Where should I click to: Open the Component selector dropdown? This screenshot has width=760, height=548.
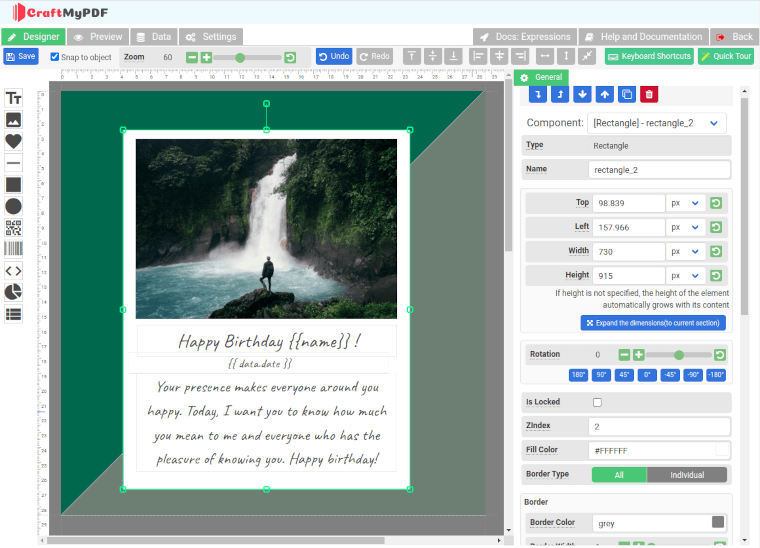pyautogui.click(x=657, y=123)
